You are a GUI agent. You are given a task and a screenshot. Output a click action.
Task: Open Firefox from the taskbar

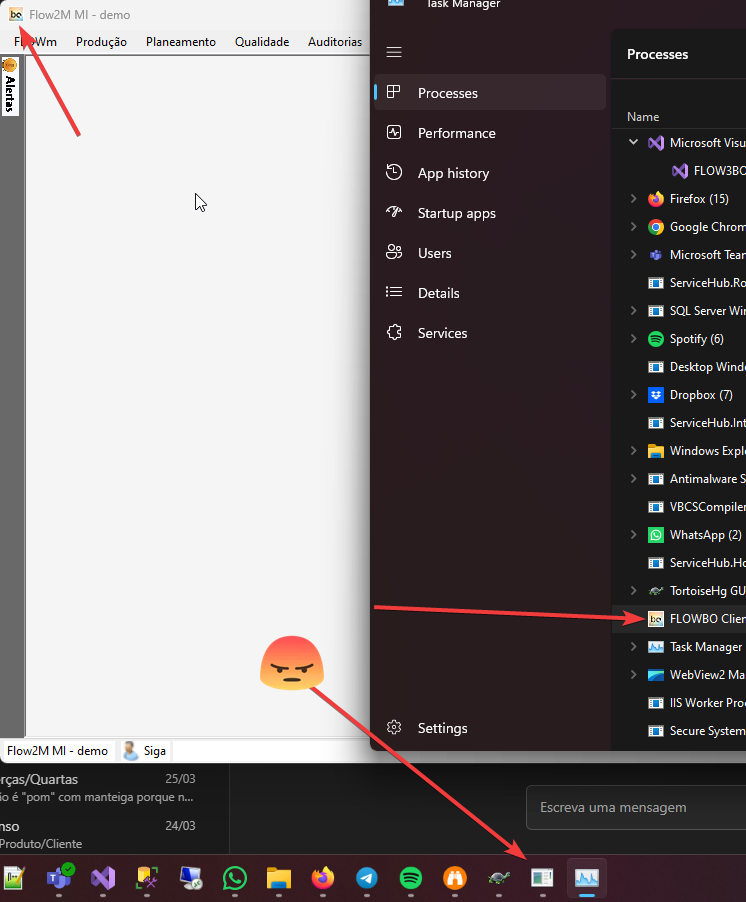pos(323,878)
